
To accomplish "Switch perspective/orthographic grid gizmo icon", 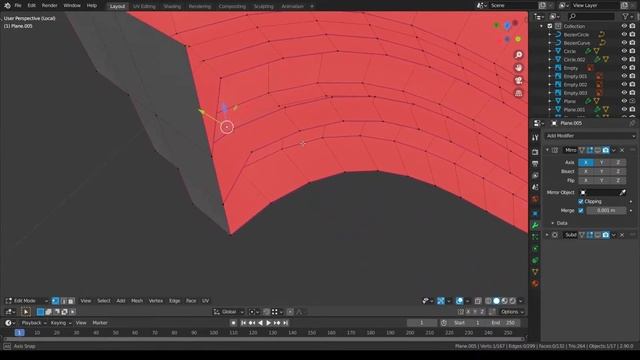I will [518, 93].
